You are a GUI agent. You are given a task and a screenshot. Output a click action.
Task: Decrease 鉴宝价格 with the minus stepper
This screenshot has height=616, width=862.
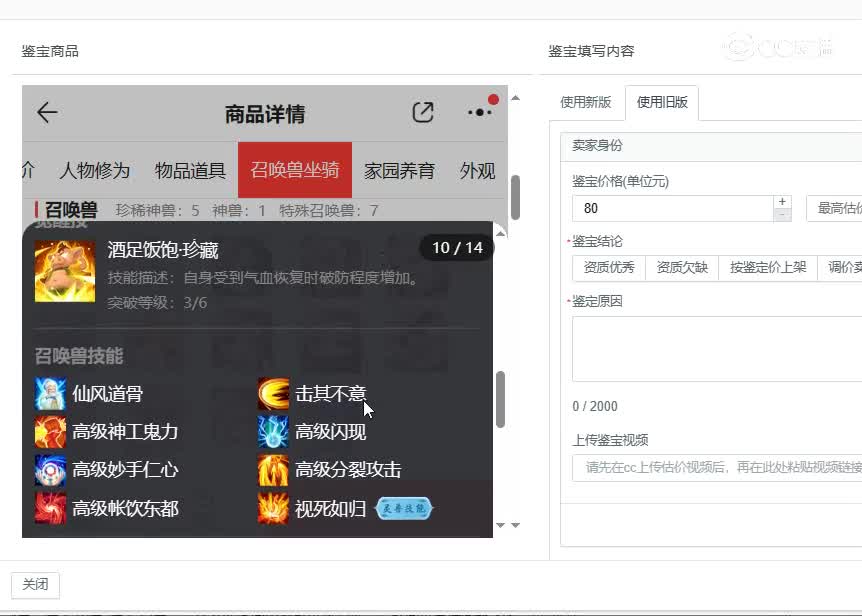coord(782,215)
